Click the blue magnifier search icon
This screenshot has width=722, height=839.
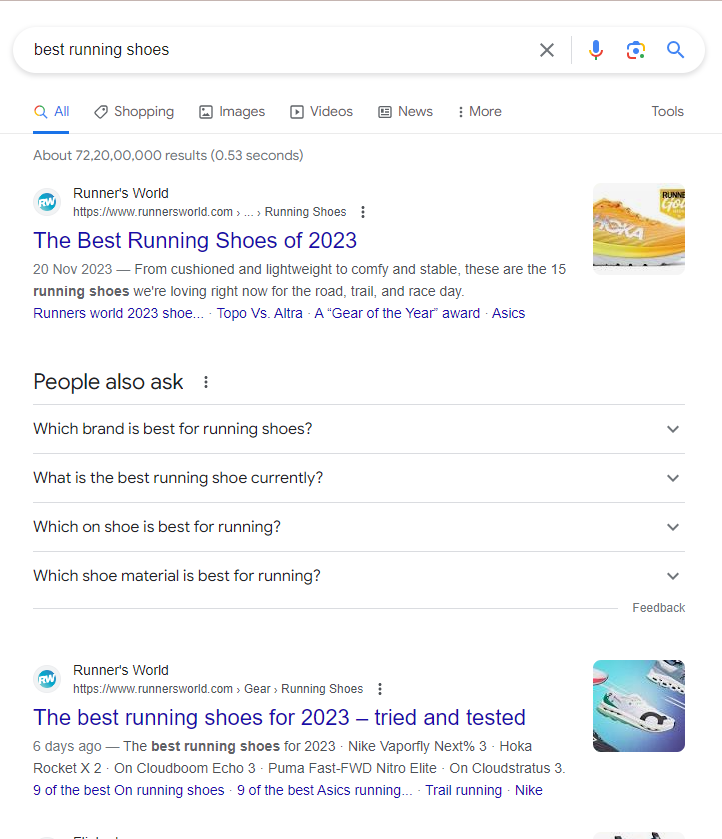[676, 50]
